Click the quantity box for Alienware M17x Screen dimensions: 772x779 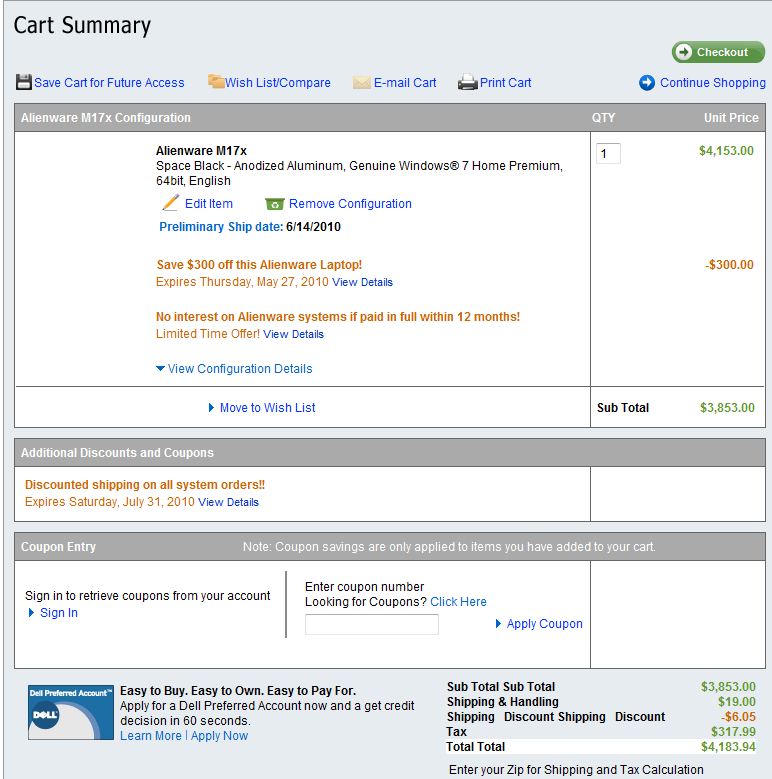[608, 153]
